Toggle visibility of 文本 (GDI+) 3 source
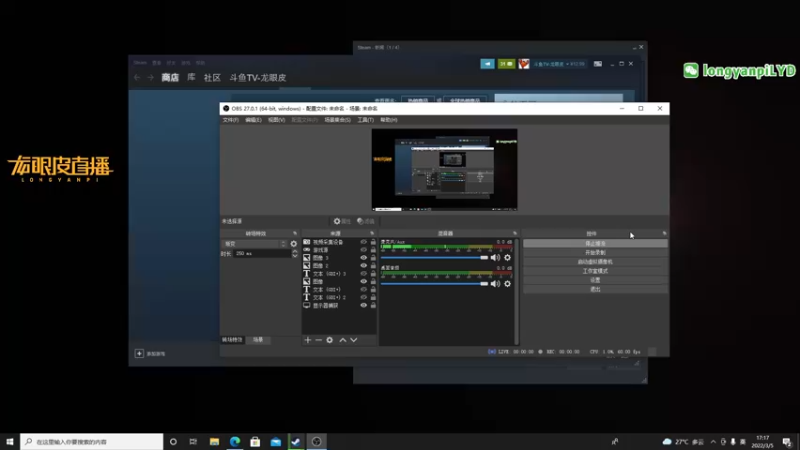The image size is (800, 450). pos(363,273)
